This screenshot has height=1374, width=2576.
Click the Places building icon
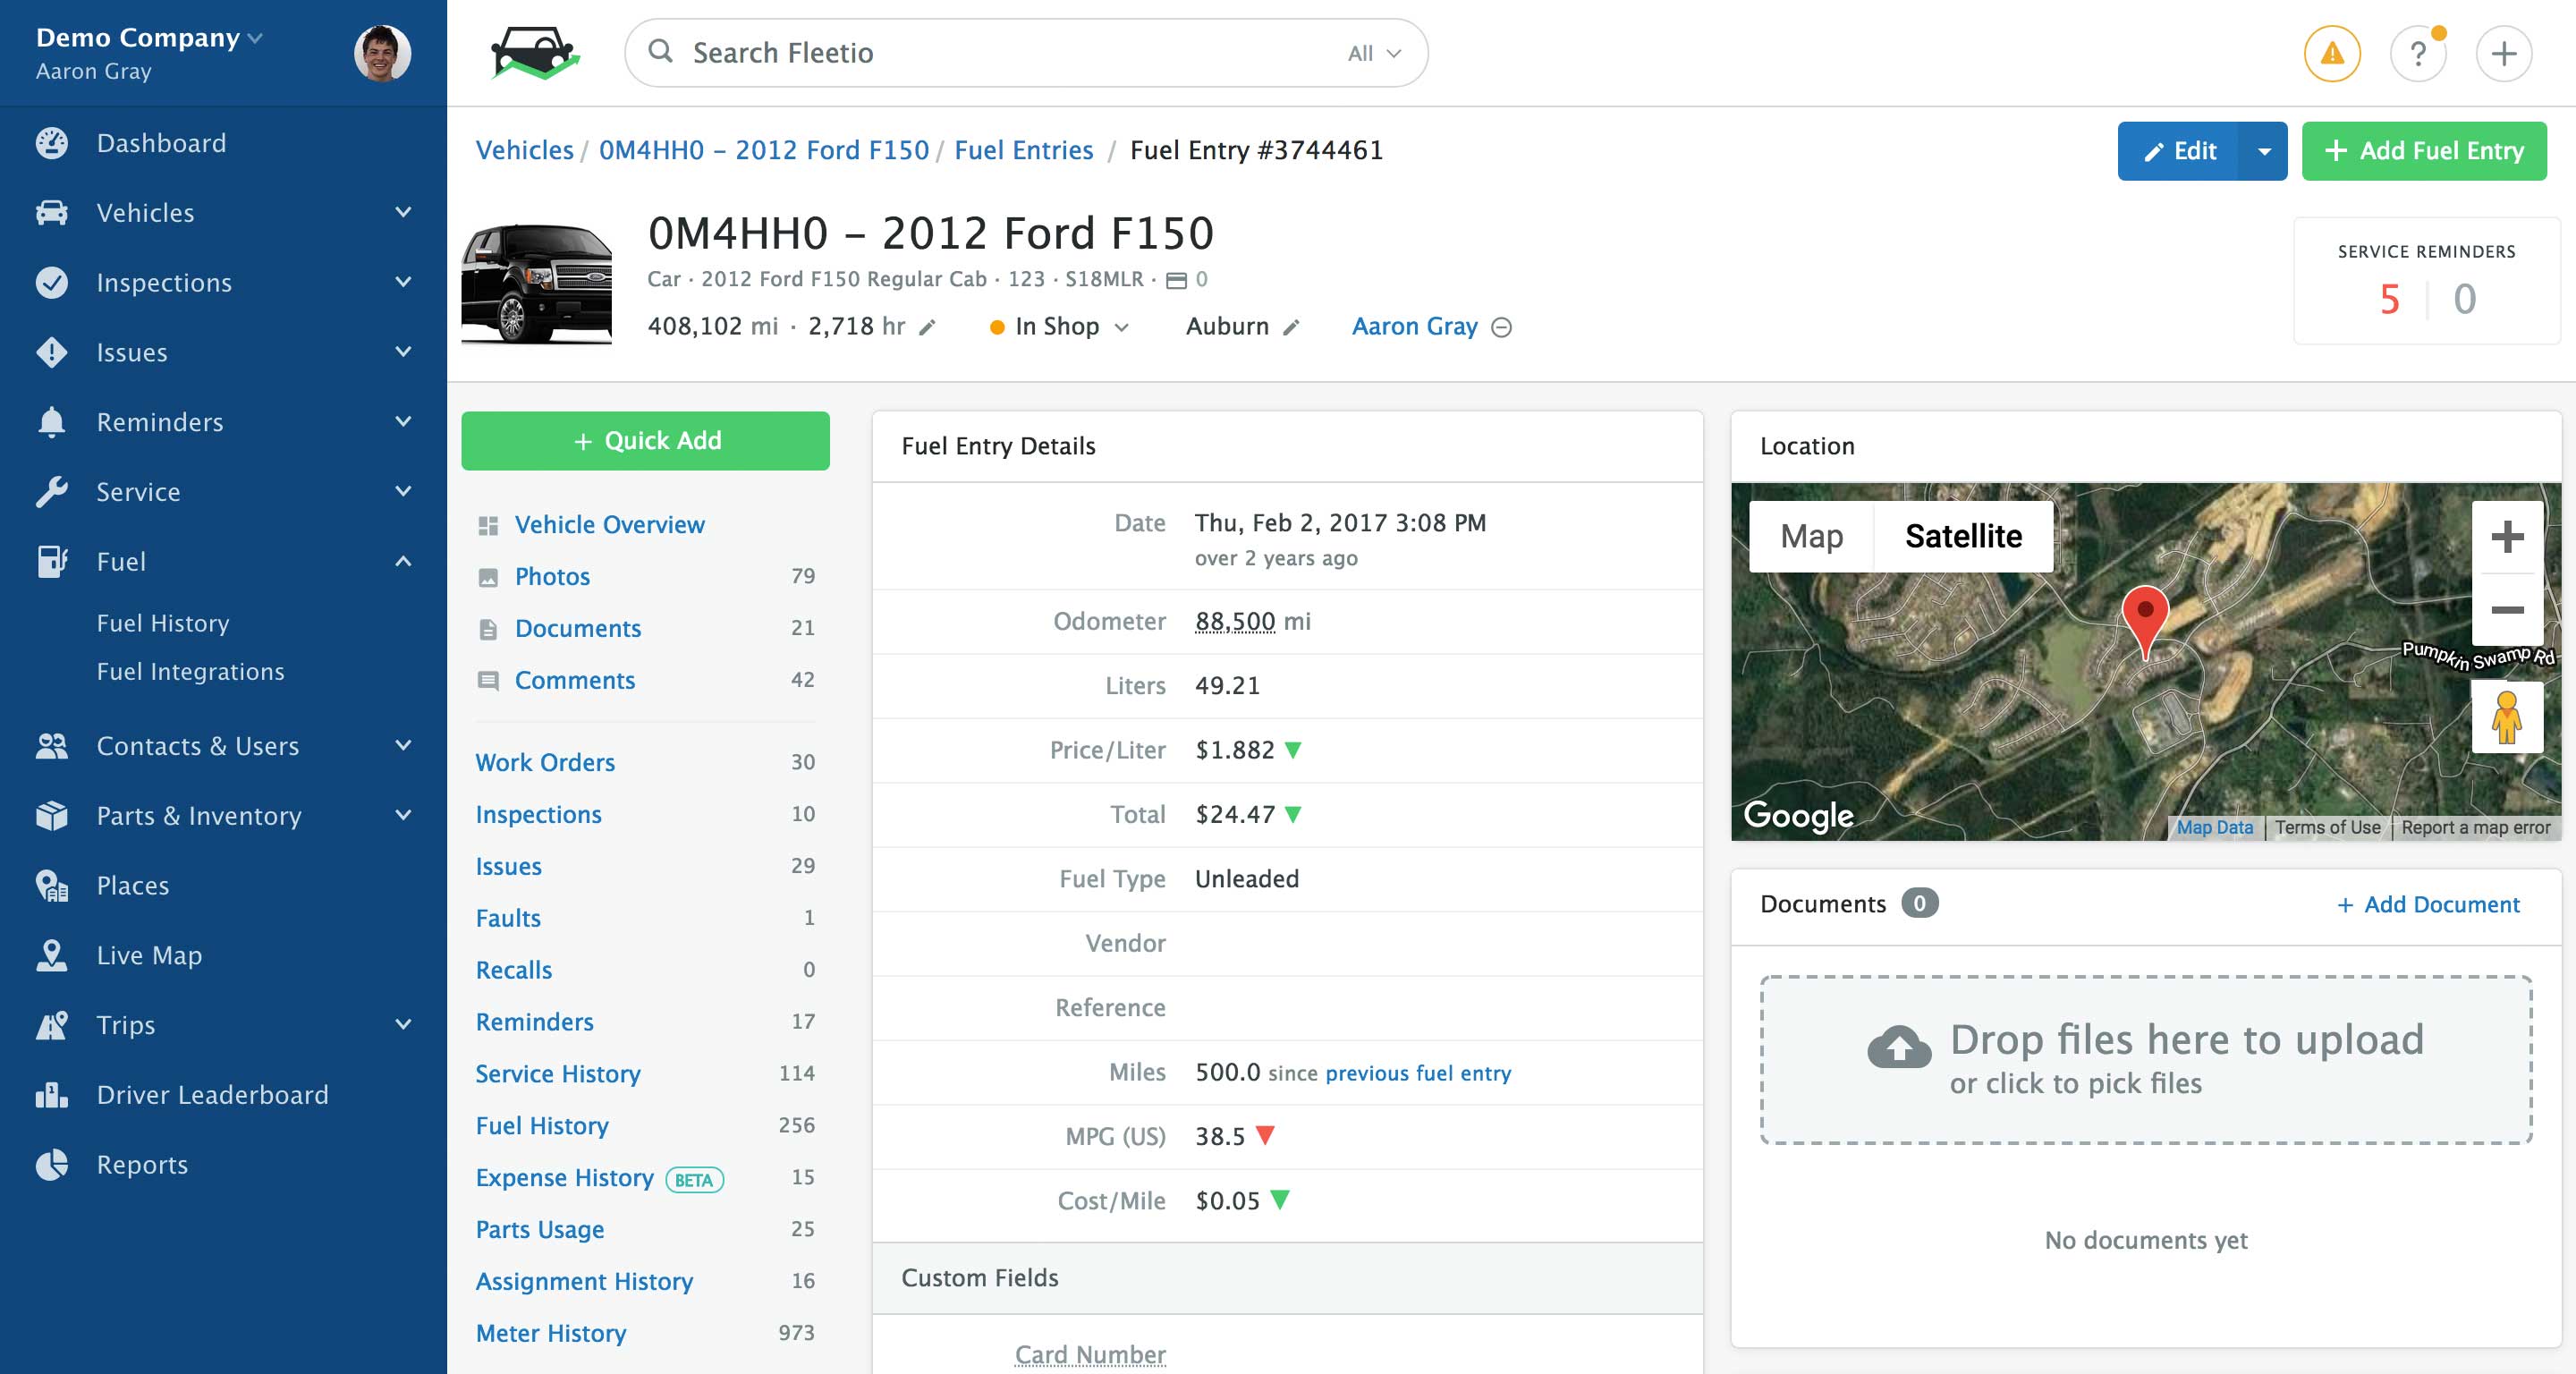pos(52,885)
